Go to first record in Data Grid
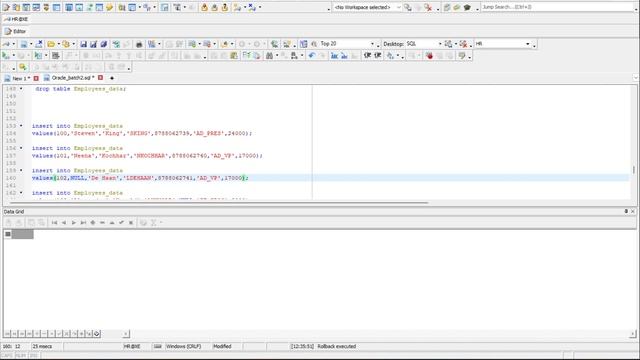This screenshot has width=640, height=360. (54, 223)
